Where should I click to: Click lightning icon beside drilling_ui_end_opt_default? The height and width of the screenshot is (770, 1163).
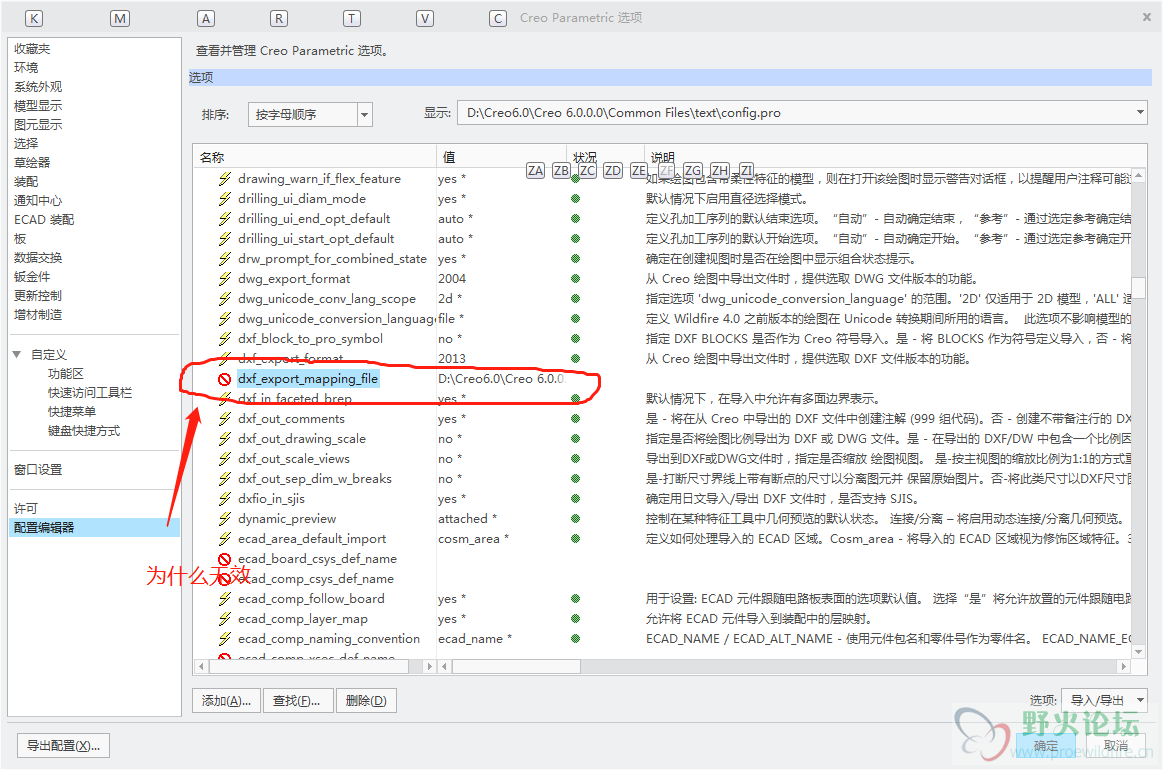[x=225, y=219]
